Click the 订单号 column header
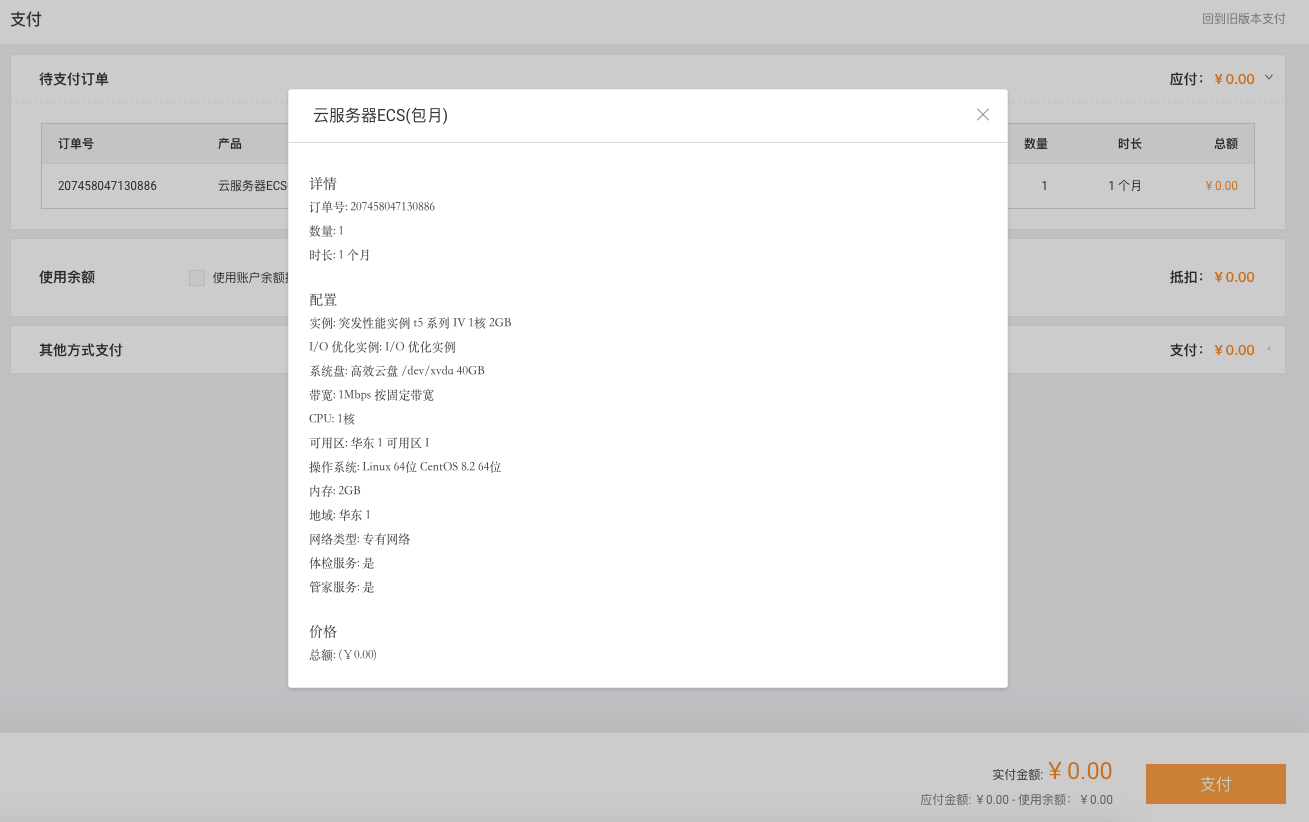Viewport: 1309px width, 822px height. pos(76,144)
